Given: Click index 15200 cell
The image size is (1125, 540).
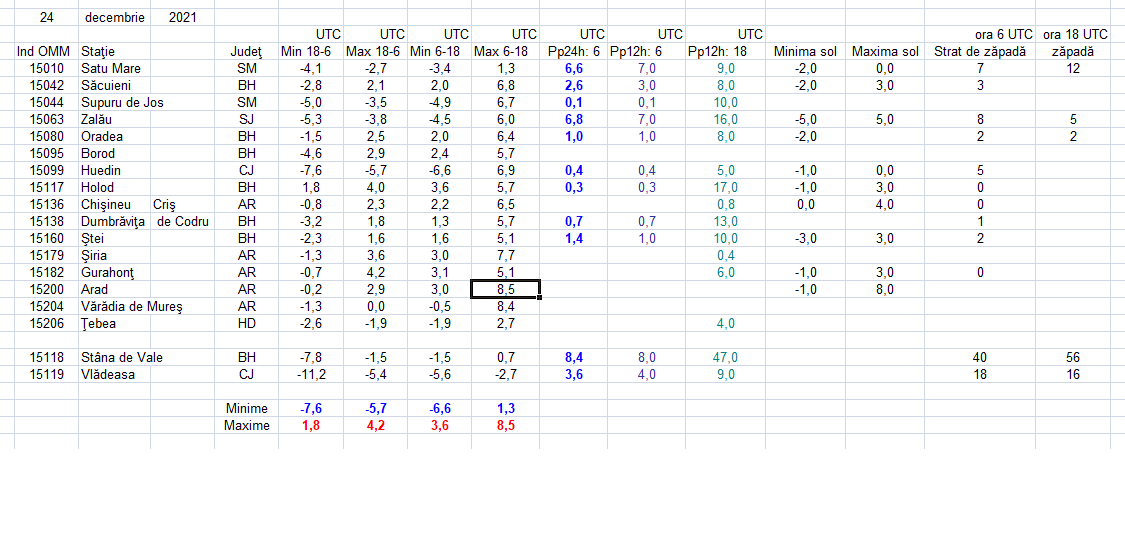Looking at the screenshot, I should tap(47, 289).
